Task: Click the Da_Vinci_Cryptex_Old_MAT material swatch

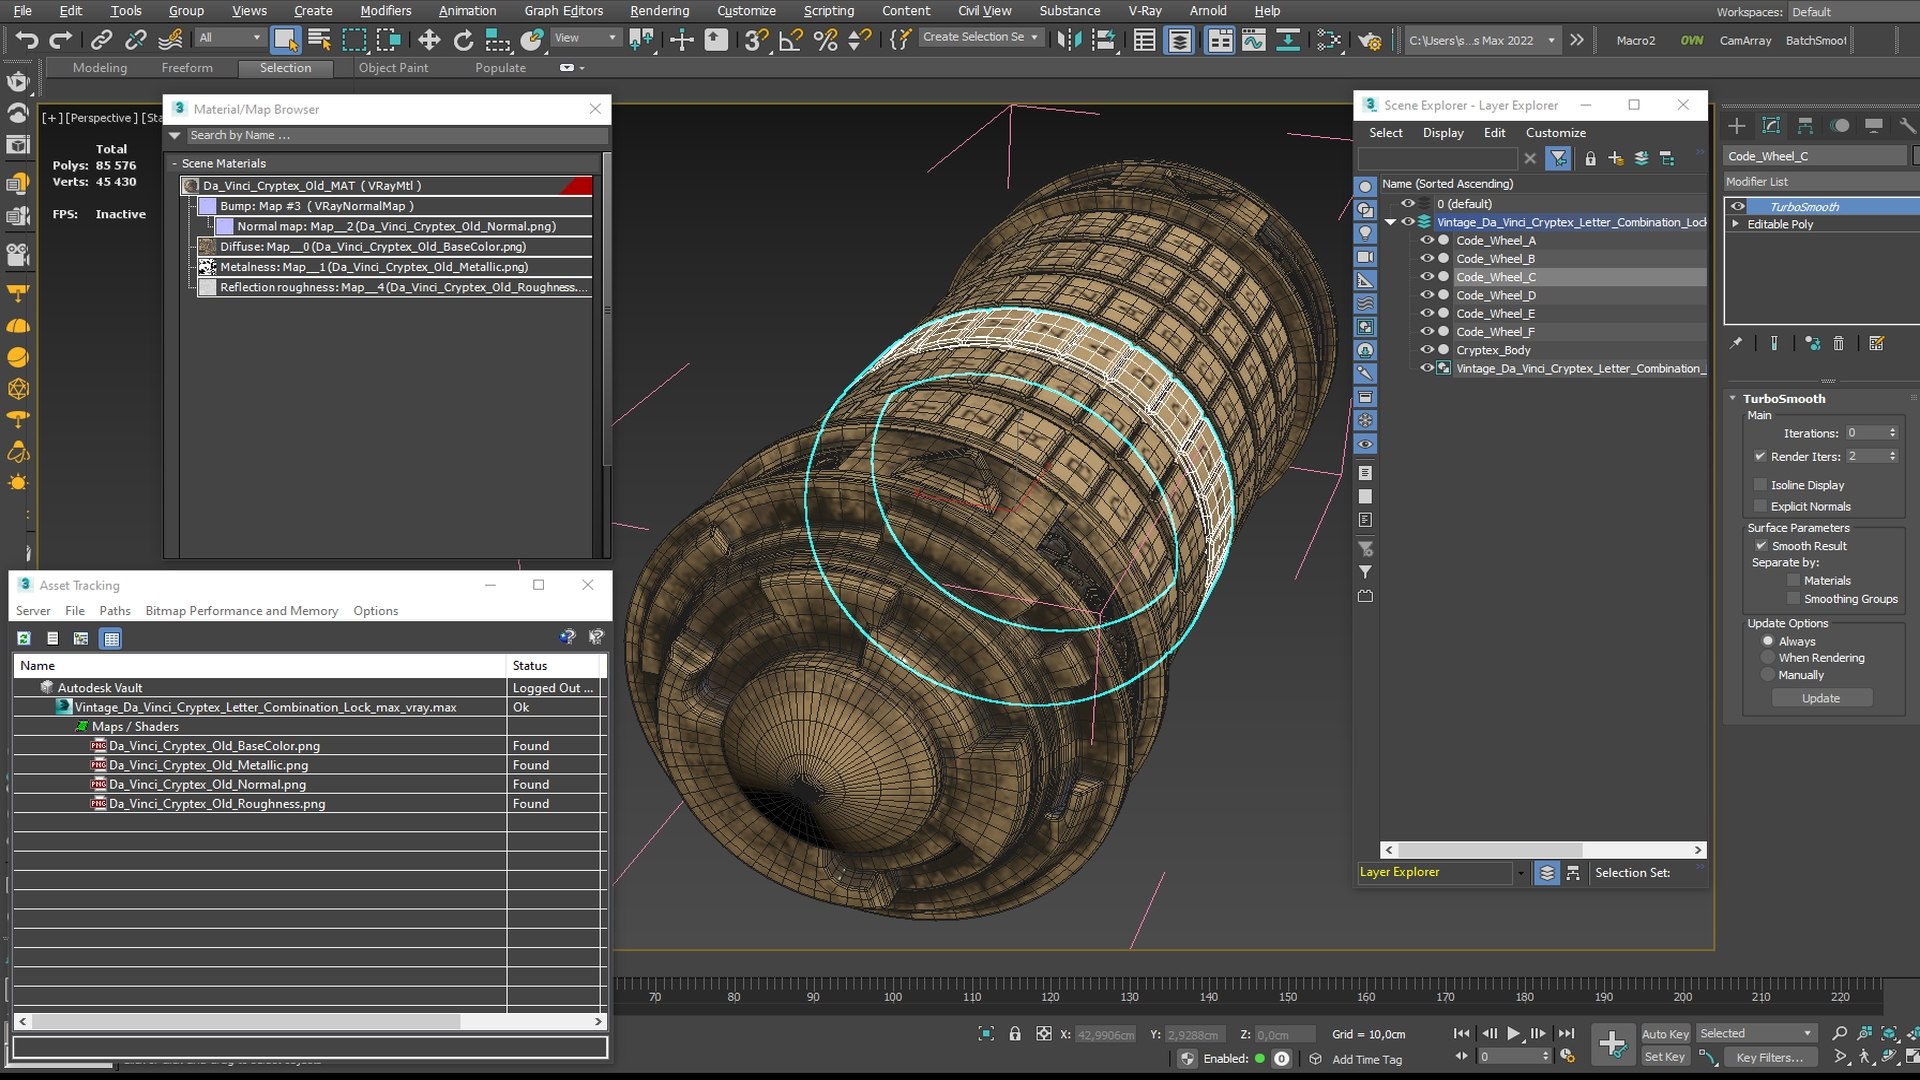Action: pos(191,186)
